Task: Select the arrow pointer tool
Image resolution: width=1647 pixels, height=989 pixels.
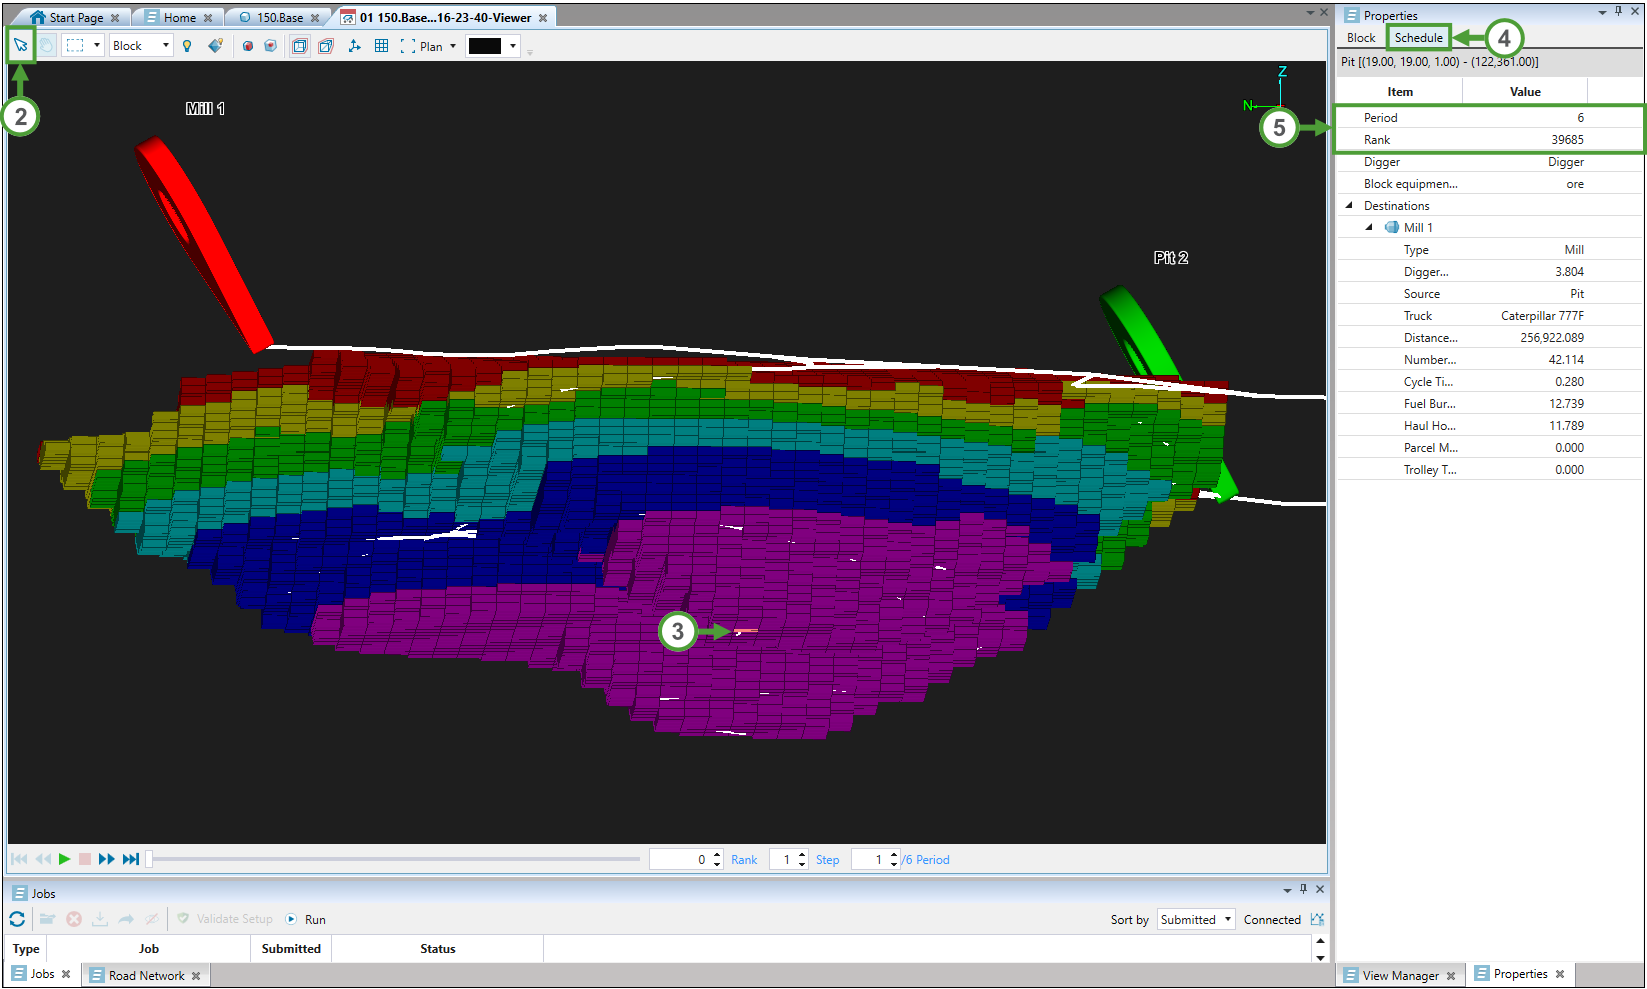Action: [20, 45]
